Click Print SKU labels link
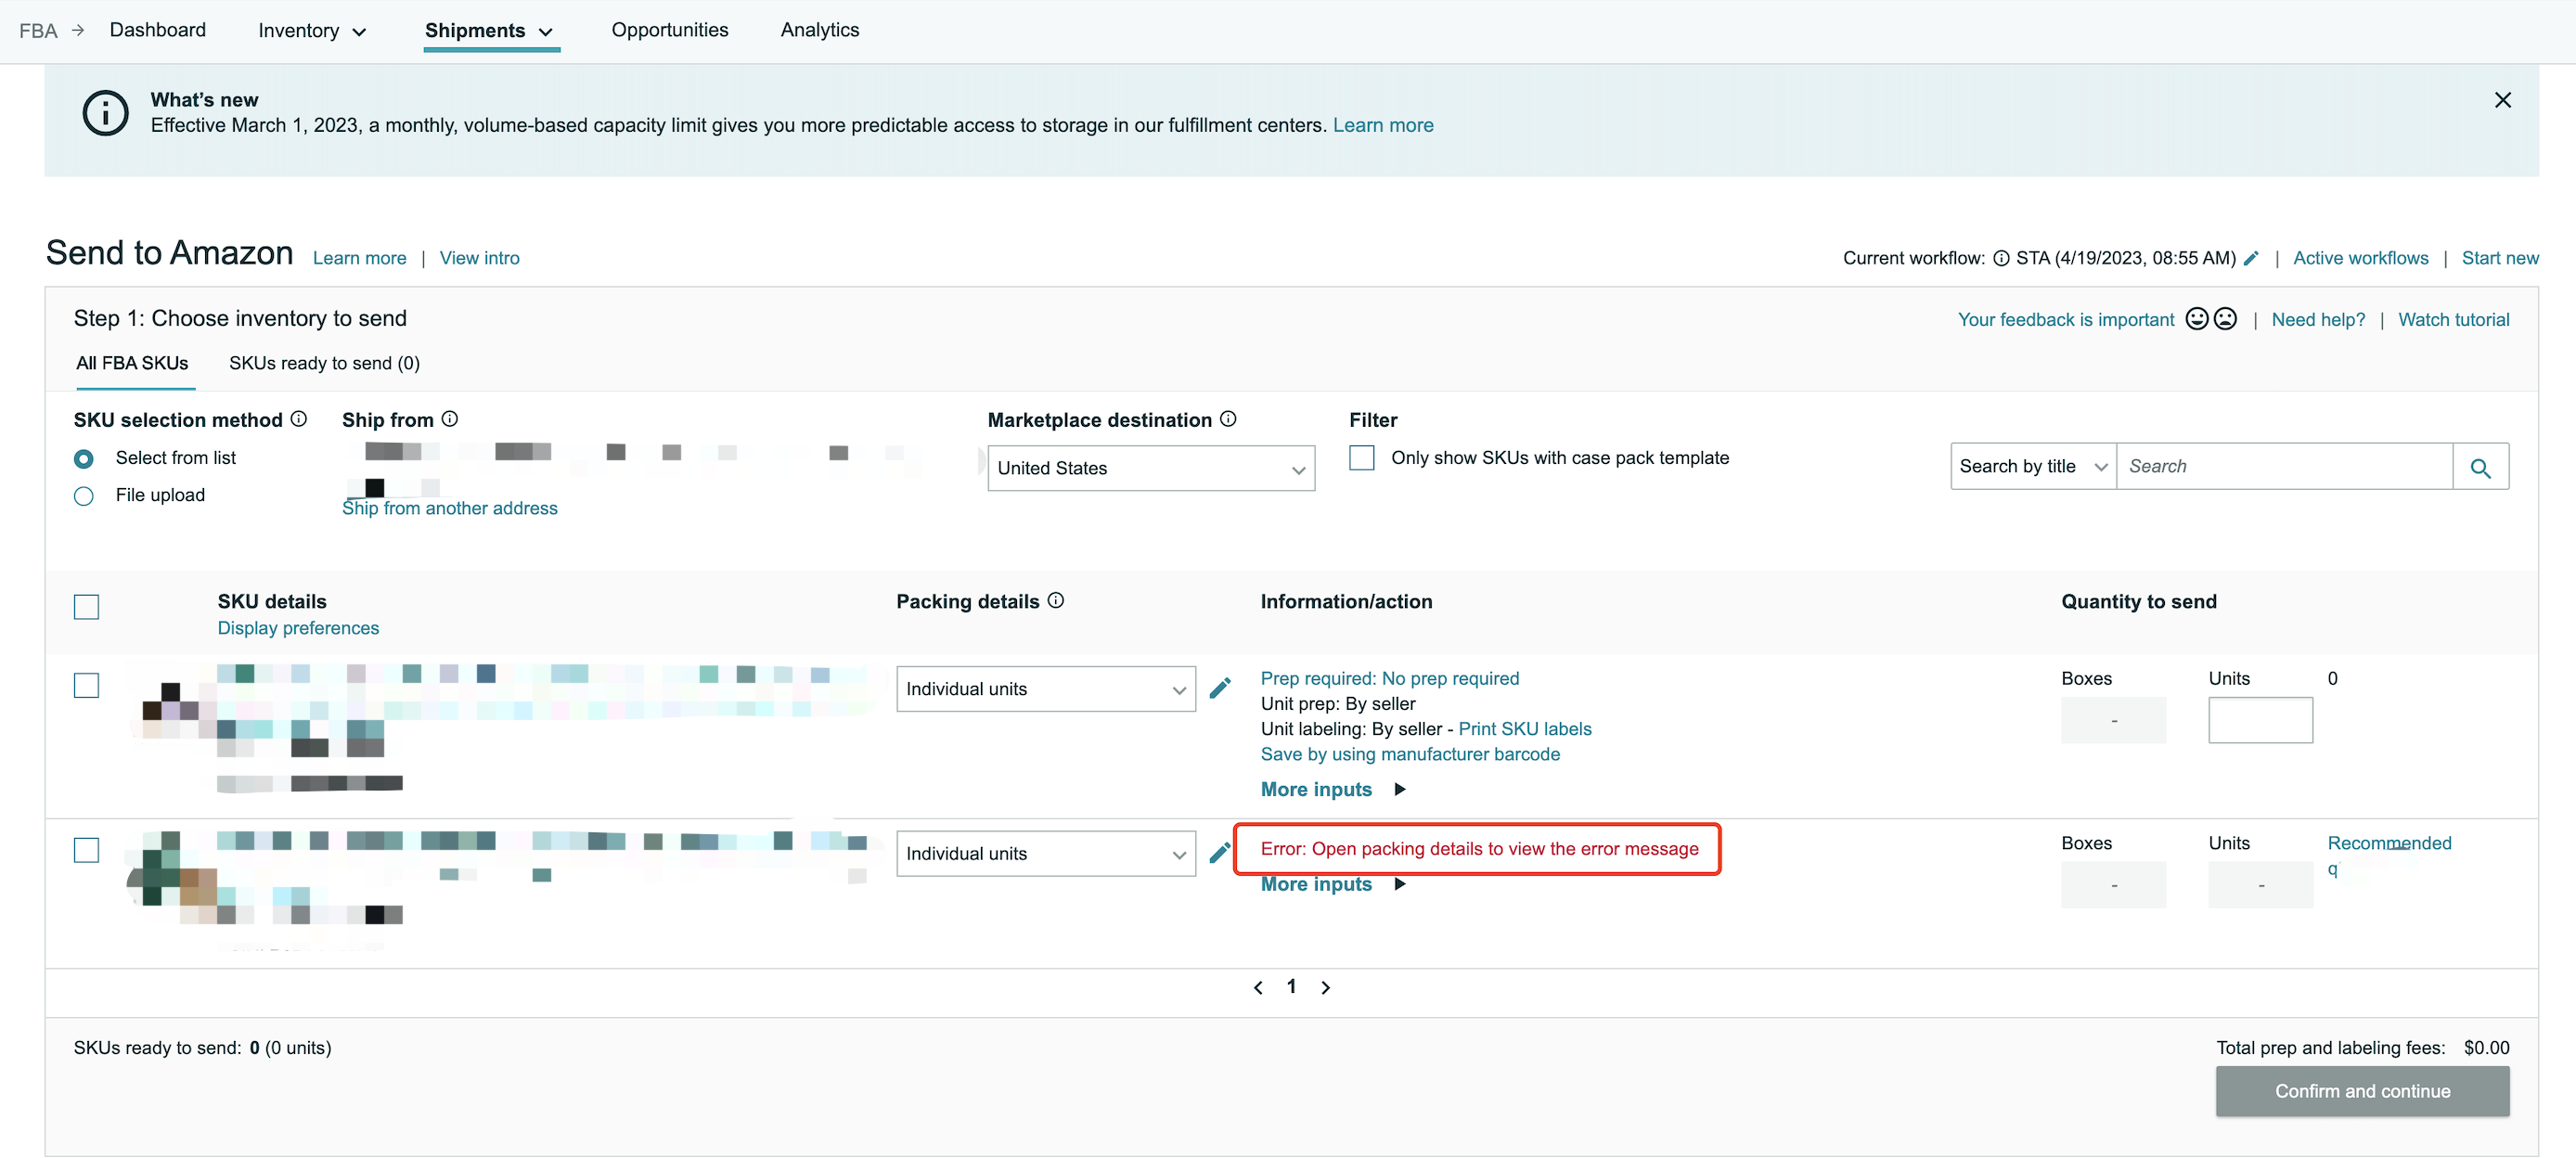Image resolution: width=2576 pixels, height=1158 pixels. 1524,729
